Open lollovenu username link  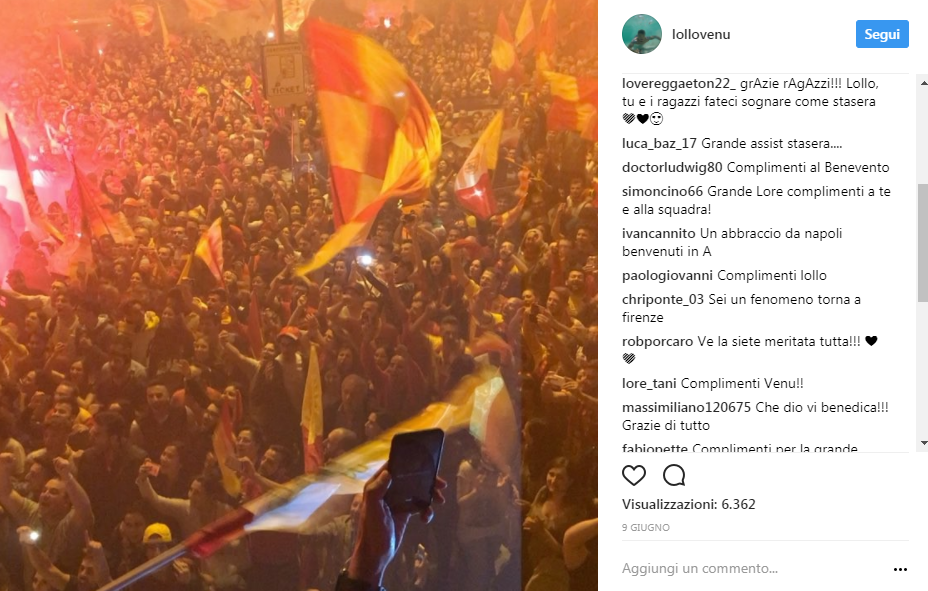point(701,34)
